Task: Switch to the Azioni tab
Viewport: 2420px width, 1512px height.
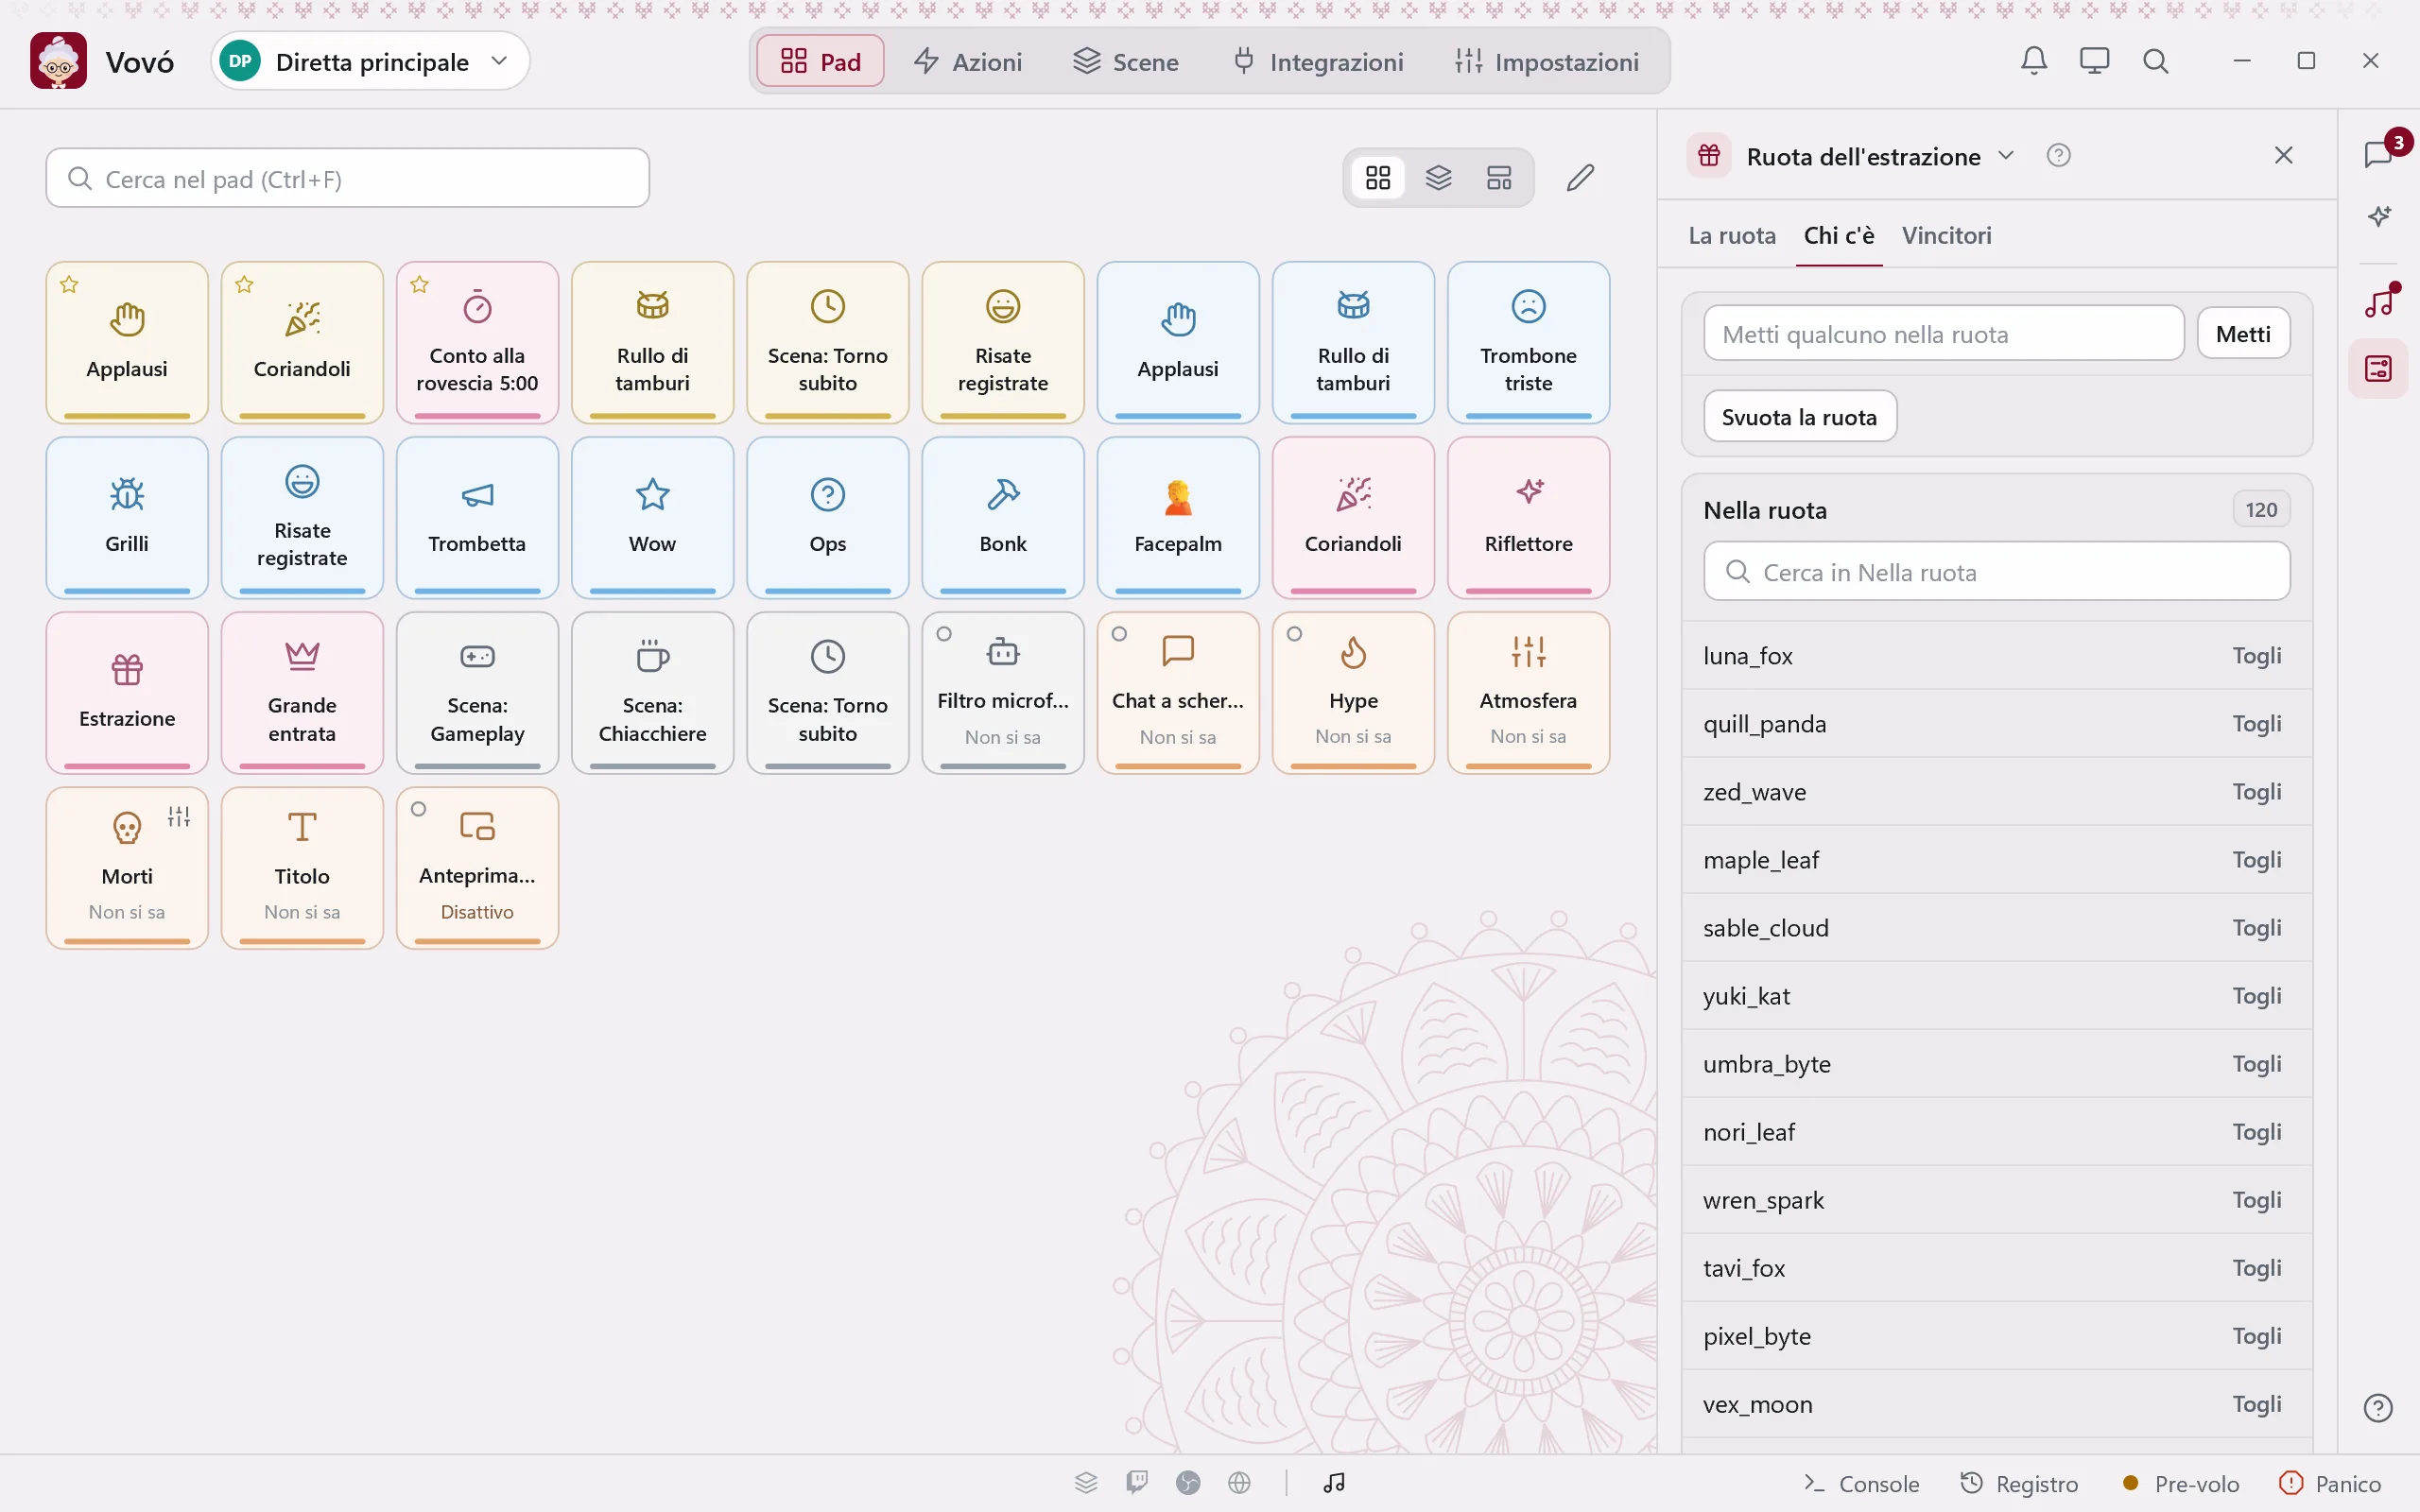Action: tap(967, 61)
